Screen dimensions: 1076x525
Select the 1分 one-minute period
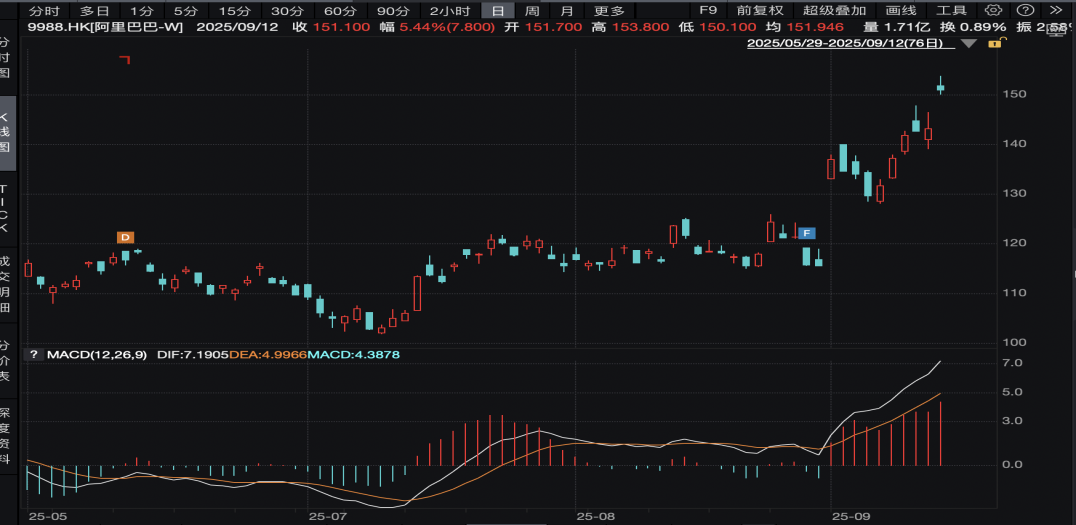[142, 10]
